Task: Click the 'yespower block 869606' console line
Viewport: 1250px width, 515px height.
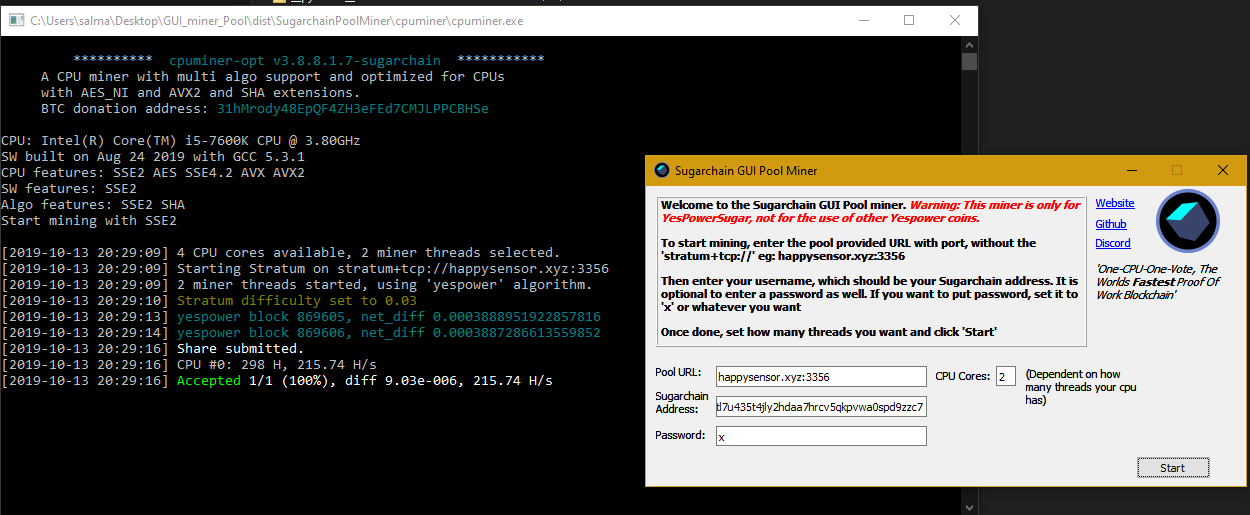Action: (301, 333)
